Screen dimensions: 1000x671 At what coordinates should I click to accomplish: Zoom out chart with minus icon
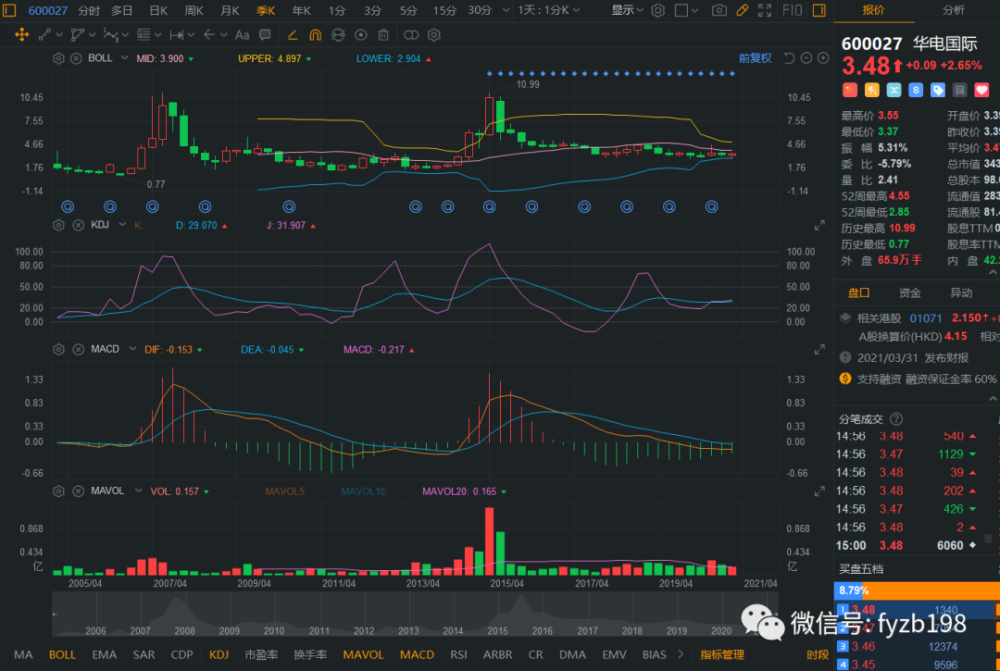[806, 59]
